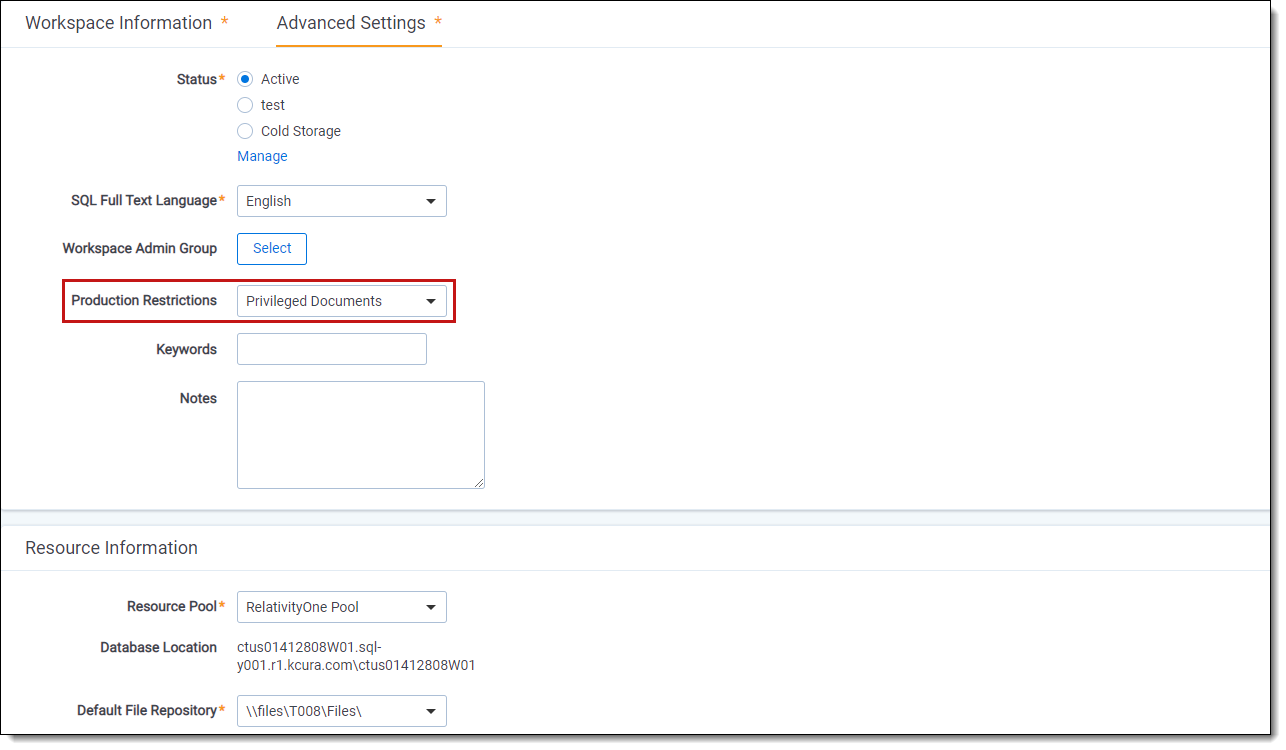Select Cold Storage status
The image size is (1286, 750).
click(x=245, y=131)
